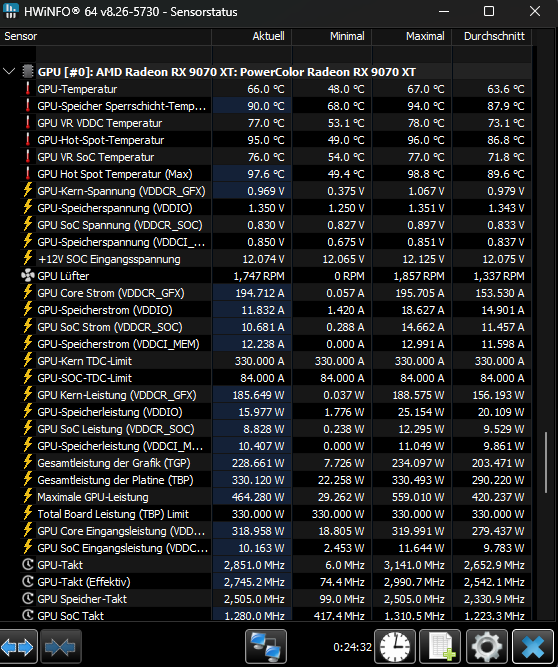Select GPU SoC Leistung (VDDCR_SOC) label
The image size is (558, 667).
[x=116, y=429]
